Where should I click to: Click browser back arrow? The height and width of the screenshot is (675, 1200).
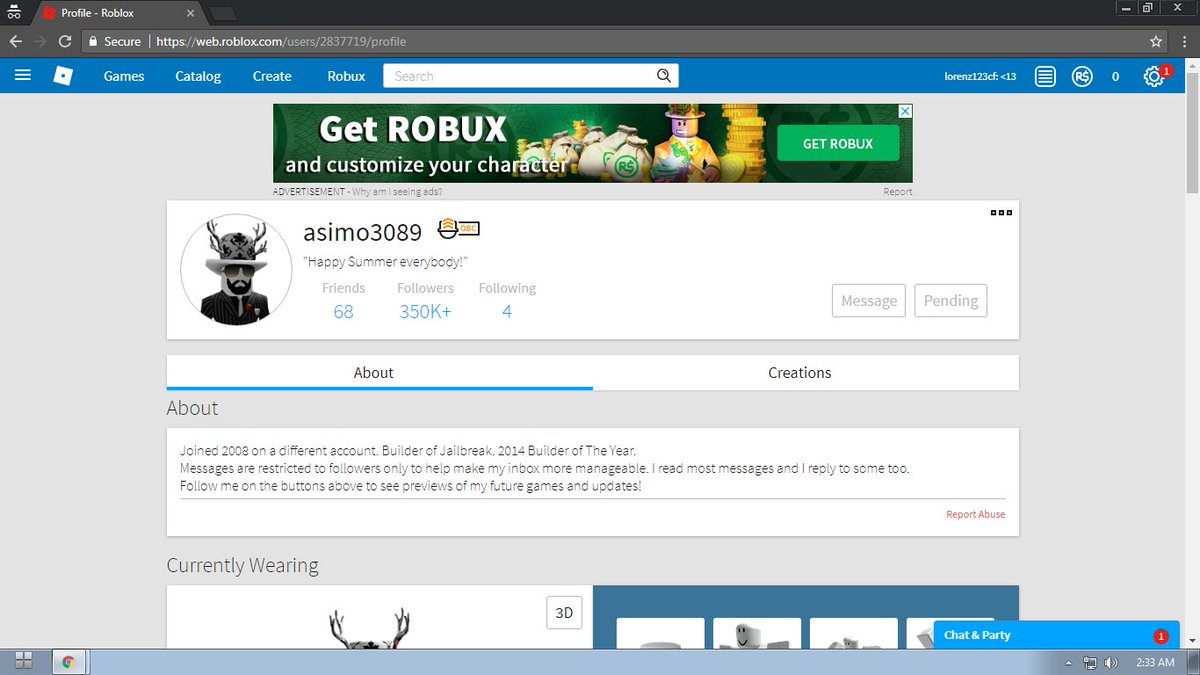coord(16,42)
